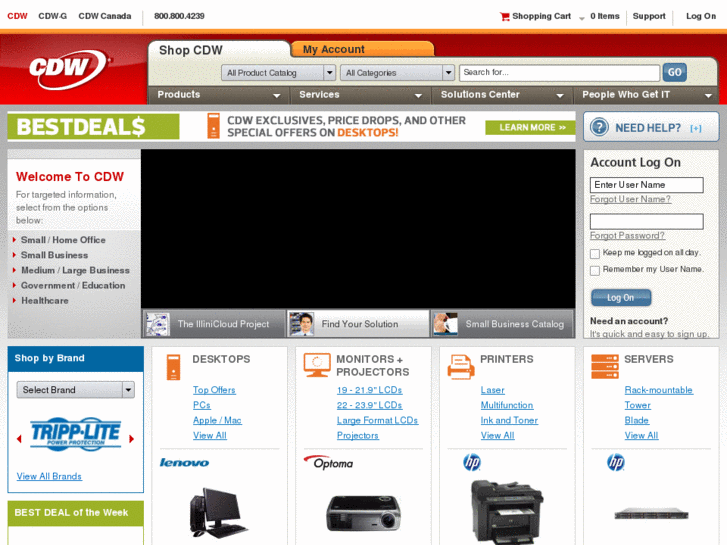Image resolution: width=727 pixels, height=545 pixels.
Task: Click the blue Log On button
Action: [621, 298]
